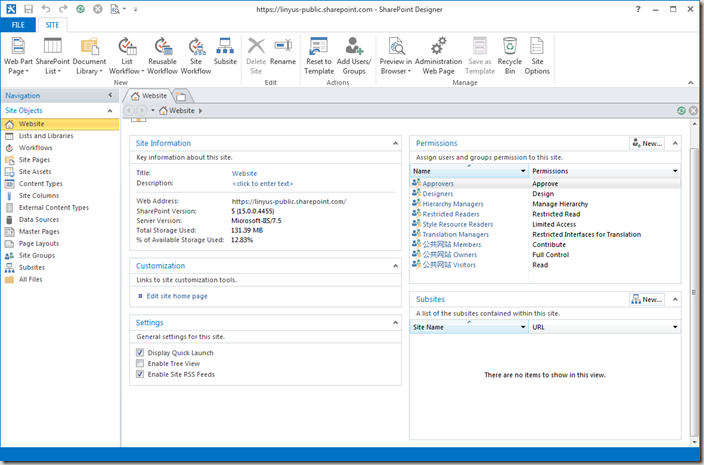Click the Web Part Page ribbon icon
Image resolution: width=704 pixels, height=465 pixels.
click(x=18, y=56)
